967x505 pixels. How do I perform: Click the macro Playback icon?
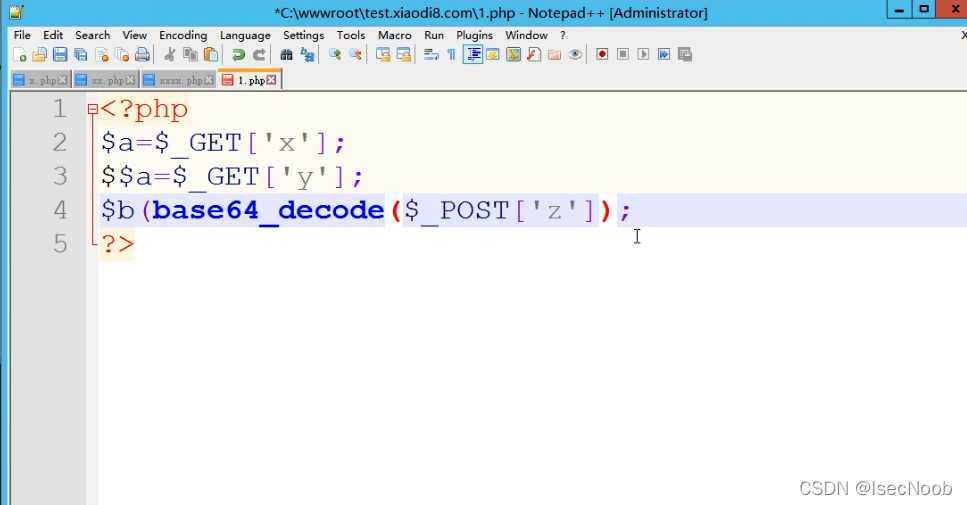click(x=643, y=55)
